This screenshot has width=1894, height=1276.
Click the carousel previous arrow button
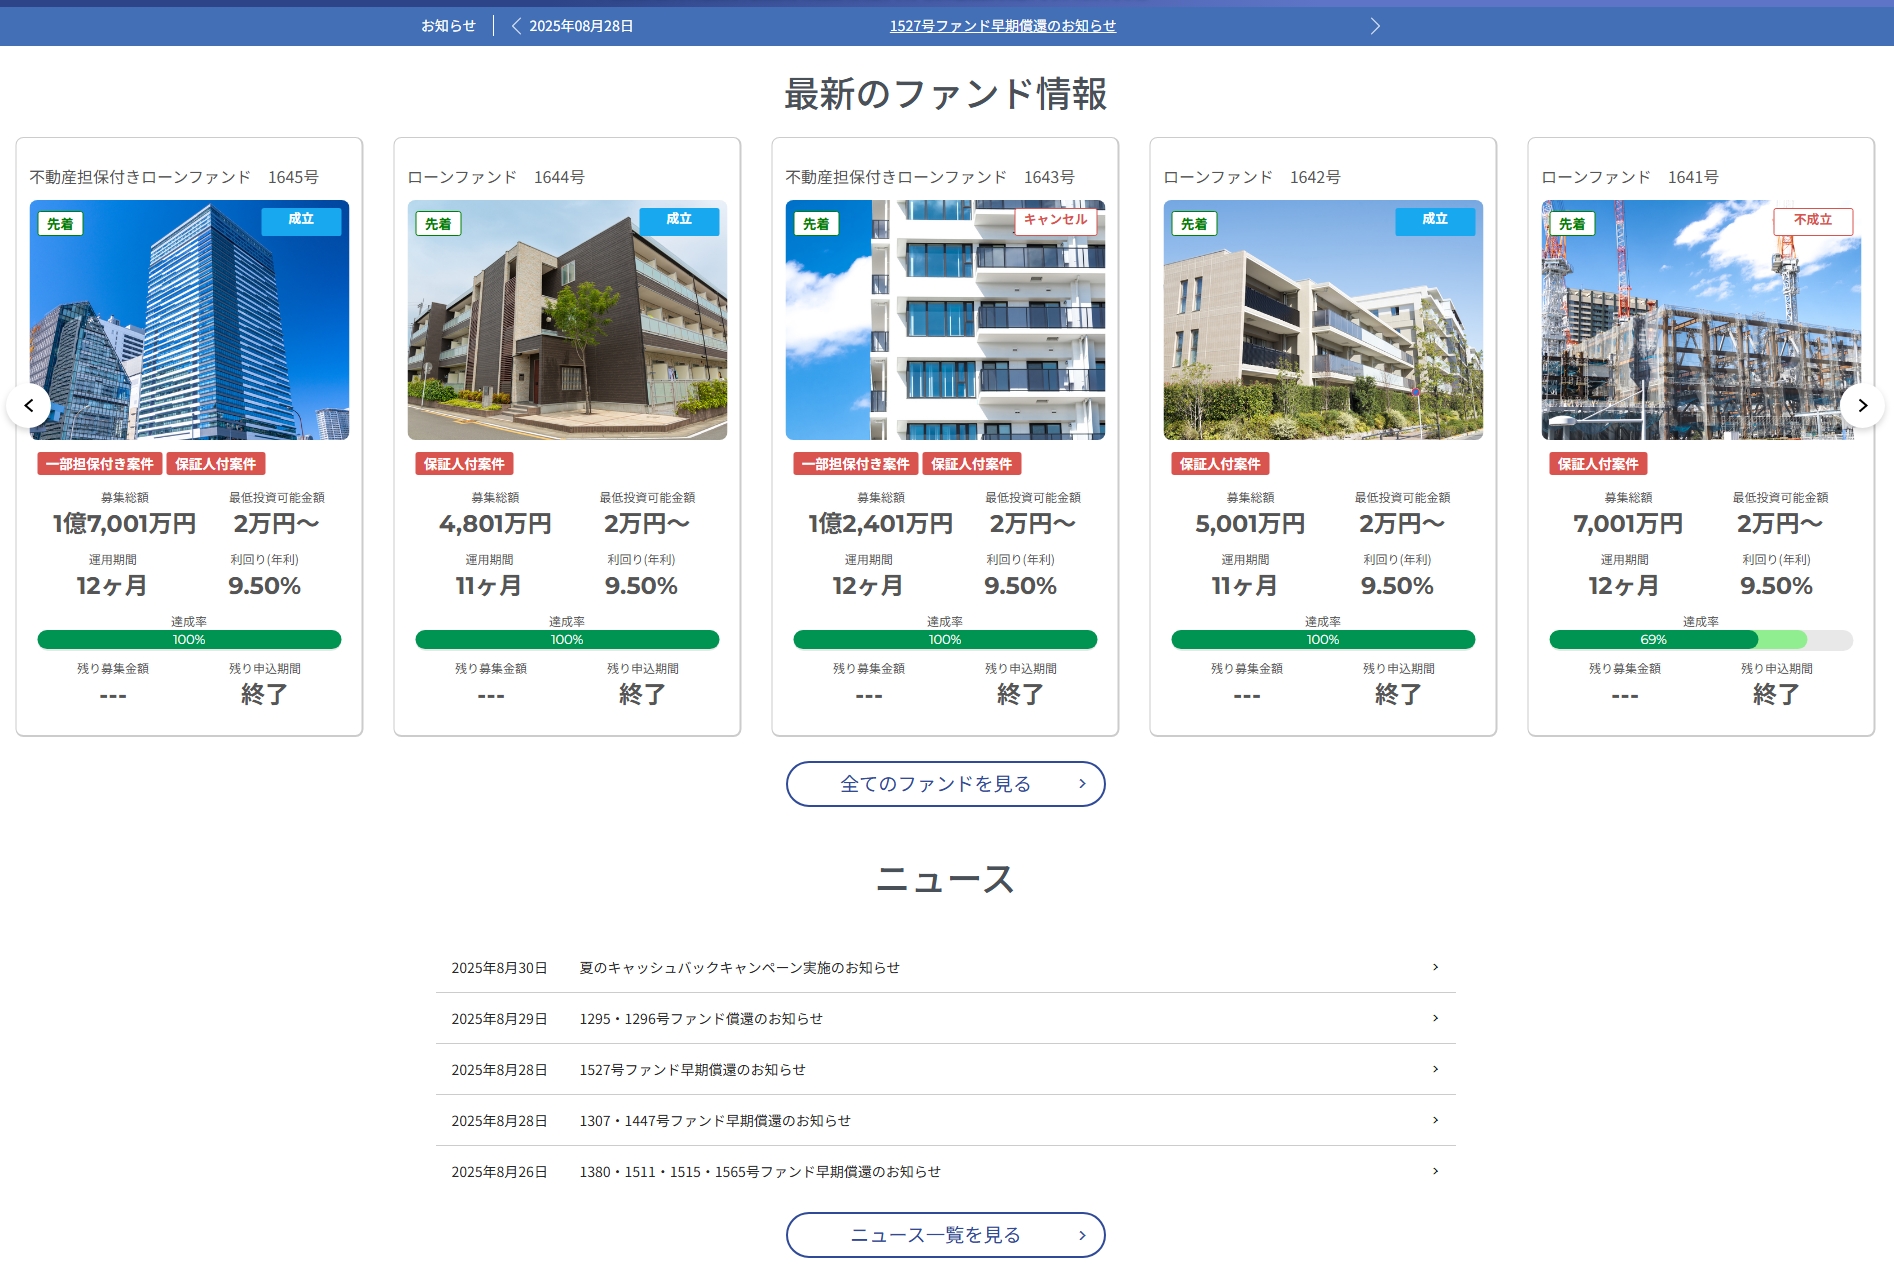coord(29,406)
